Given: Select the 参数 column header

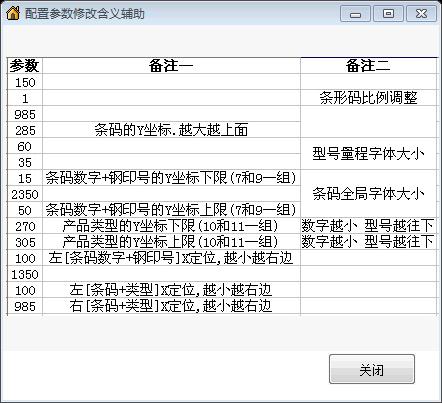Looking at the screenshot, I should point(25,65).
